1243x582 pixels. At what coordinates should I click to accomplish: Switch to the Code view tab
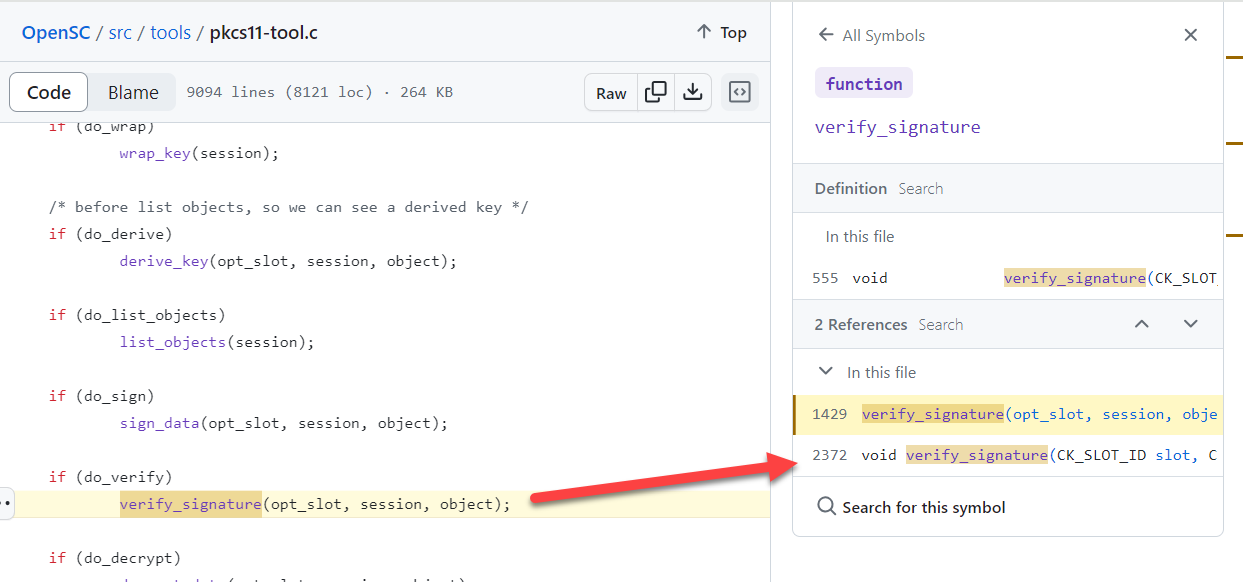[x=49, y=93]
